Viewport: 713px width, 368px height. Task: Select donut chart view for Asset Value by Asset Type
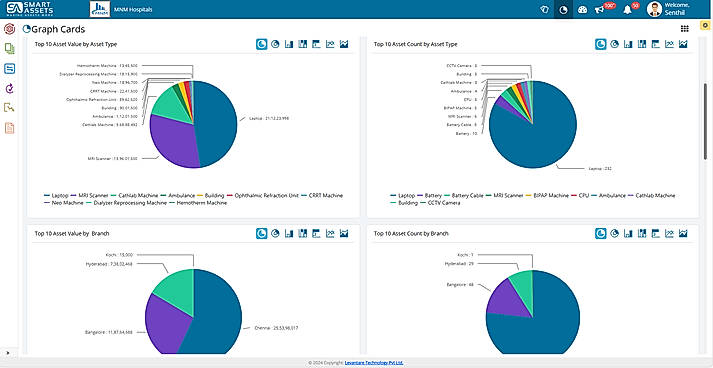275,44
